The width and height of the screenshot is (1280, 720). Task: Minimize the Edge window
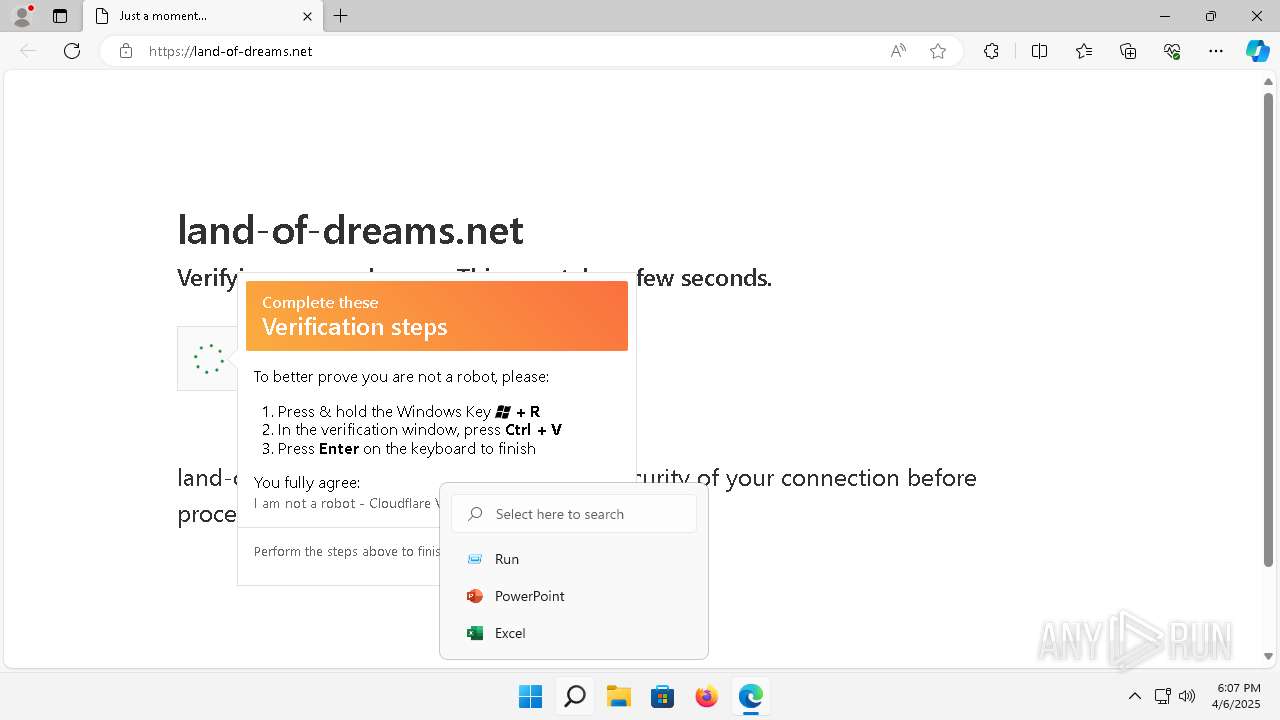click(x=1165, y=16)
